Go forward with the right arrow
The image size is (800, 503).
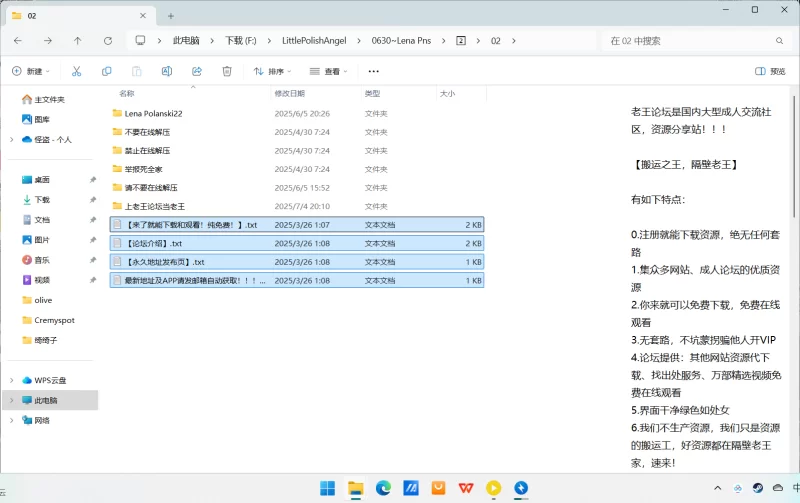click(47, 41)
